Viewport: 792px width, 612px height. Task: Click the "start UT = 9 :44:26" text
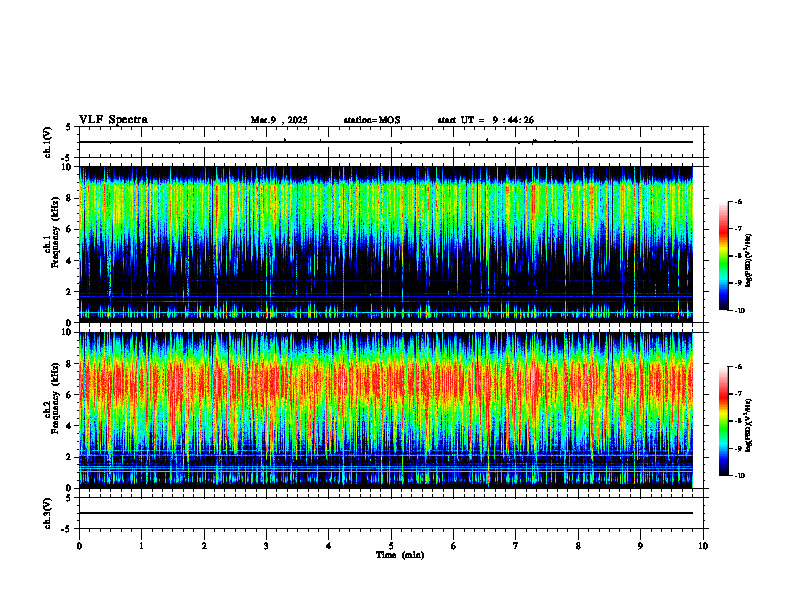click(x=485, y=120)
